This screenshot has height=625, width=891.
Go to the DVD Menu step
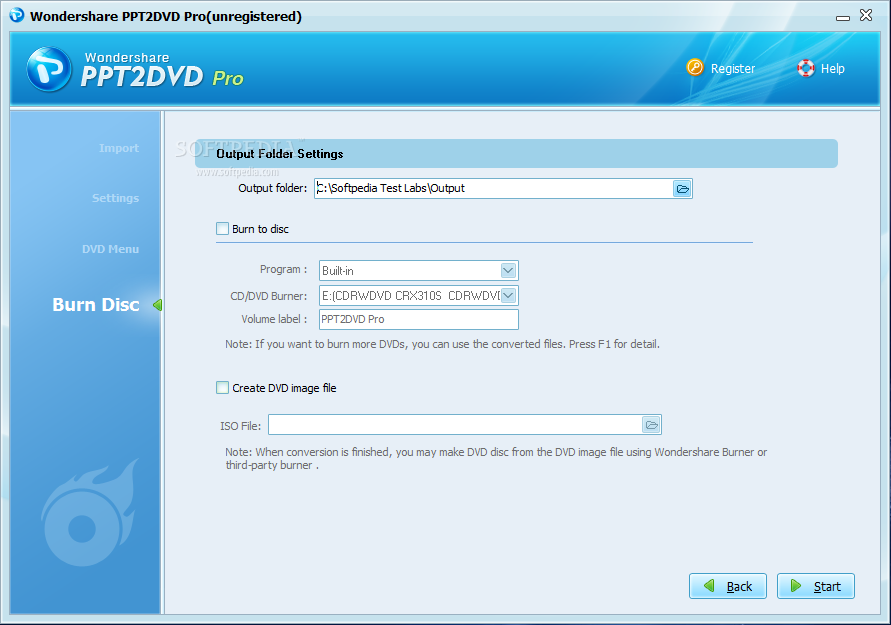tap(110, 249)
